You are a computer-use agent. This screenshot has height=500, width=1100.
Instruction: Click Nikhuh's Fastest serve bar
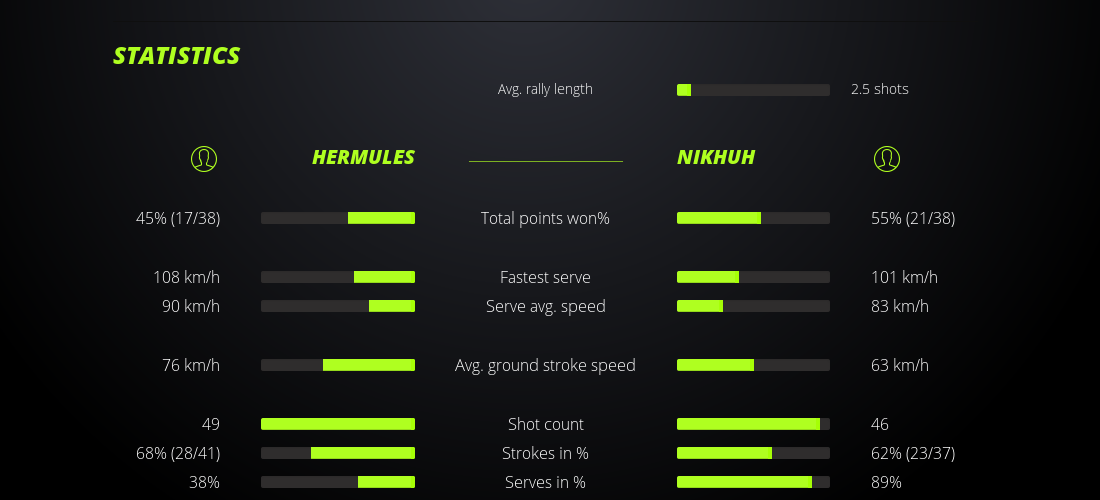point(753,277)
